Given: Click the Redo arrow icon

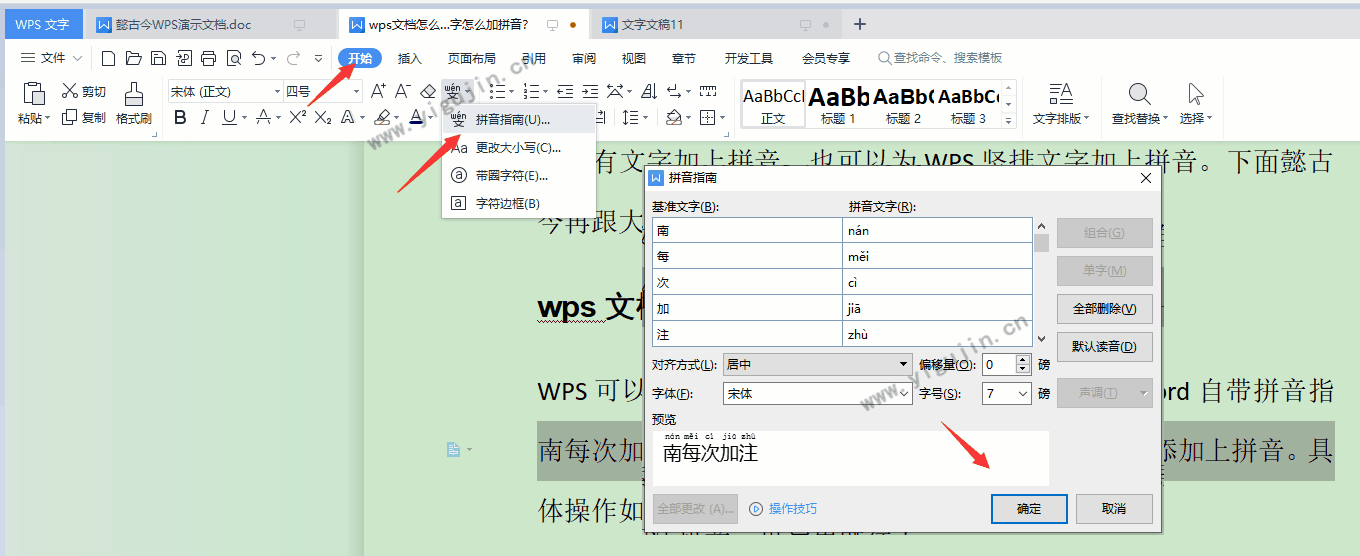Looking at the screenshot, I should click(x=293, y=58).
